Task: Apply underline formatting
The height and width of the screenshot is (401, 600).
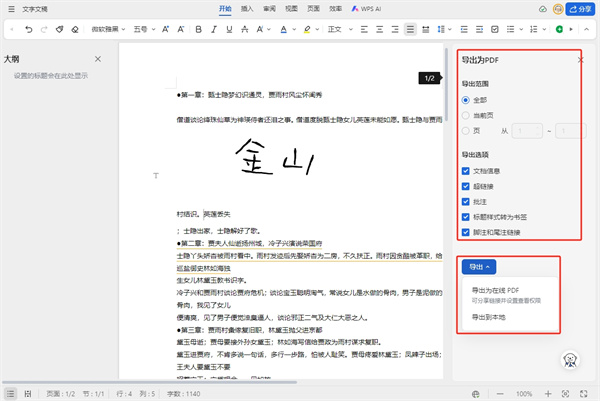Action: click(229, 30)
